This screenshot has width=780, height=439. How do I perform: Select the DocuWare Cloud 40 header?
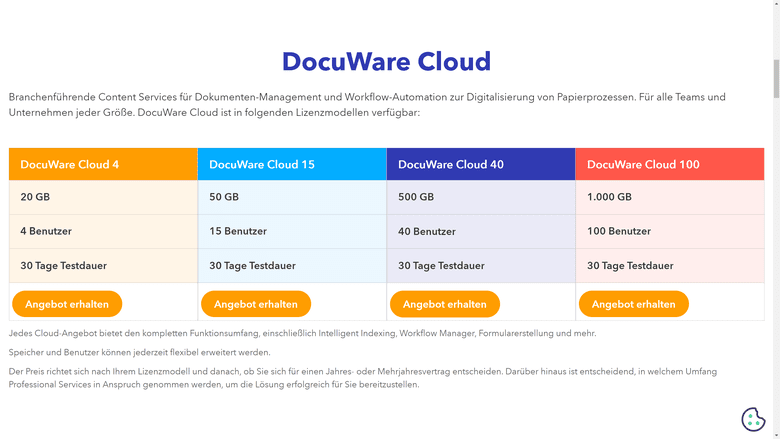click(x=481, y=164)
